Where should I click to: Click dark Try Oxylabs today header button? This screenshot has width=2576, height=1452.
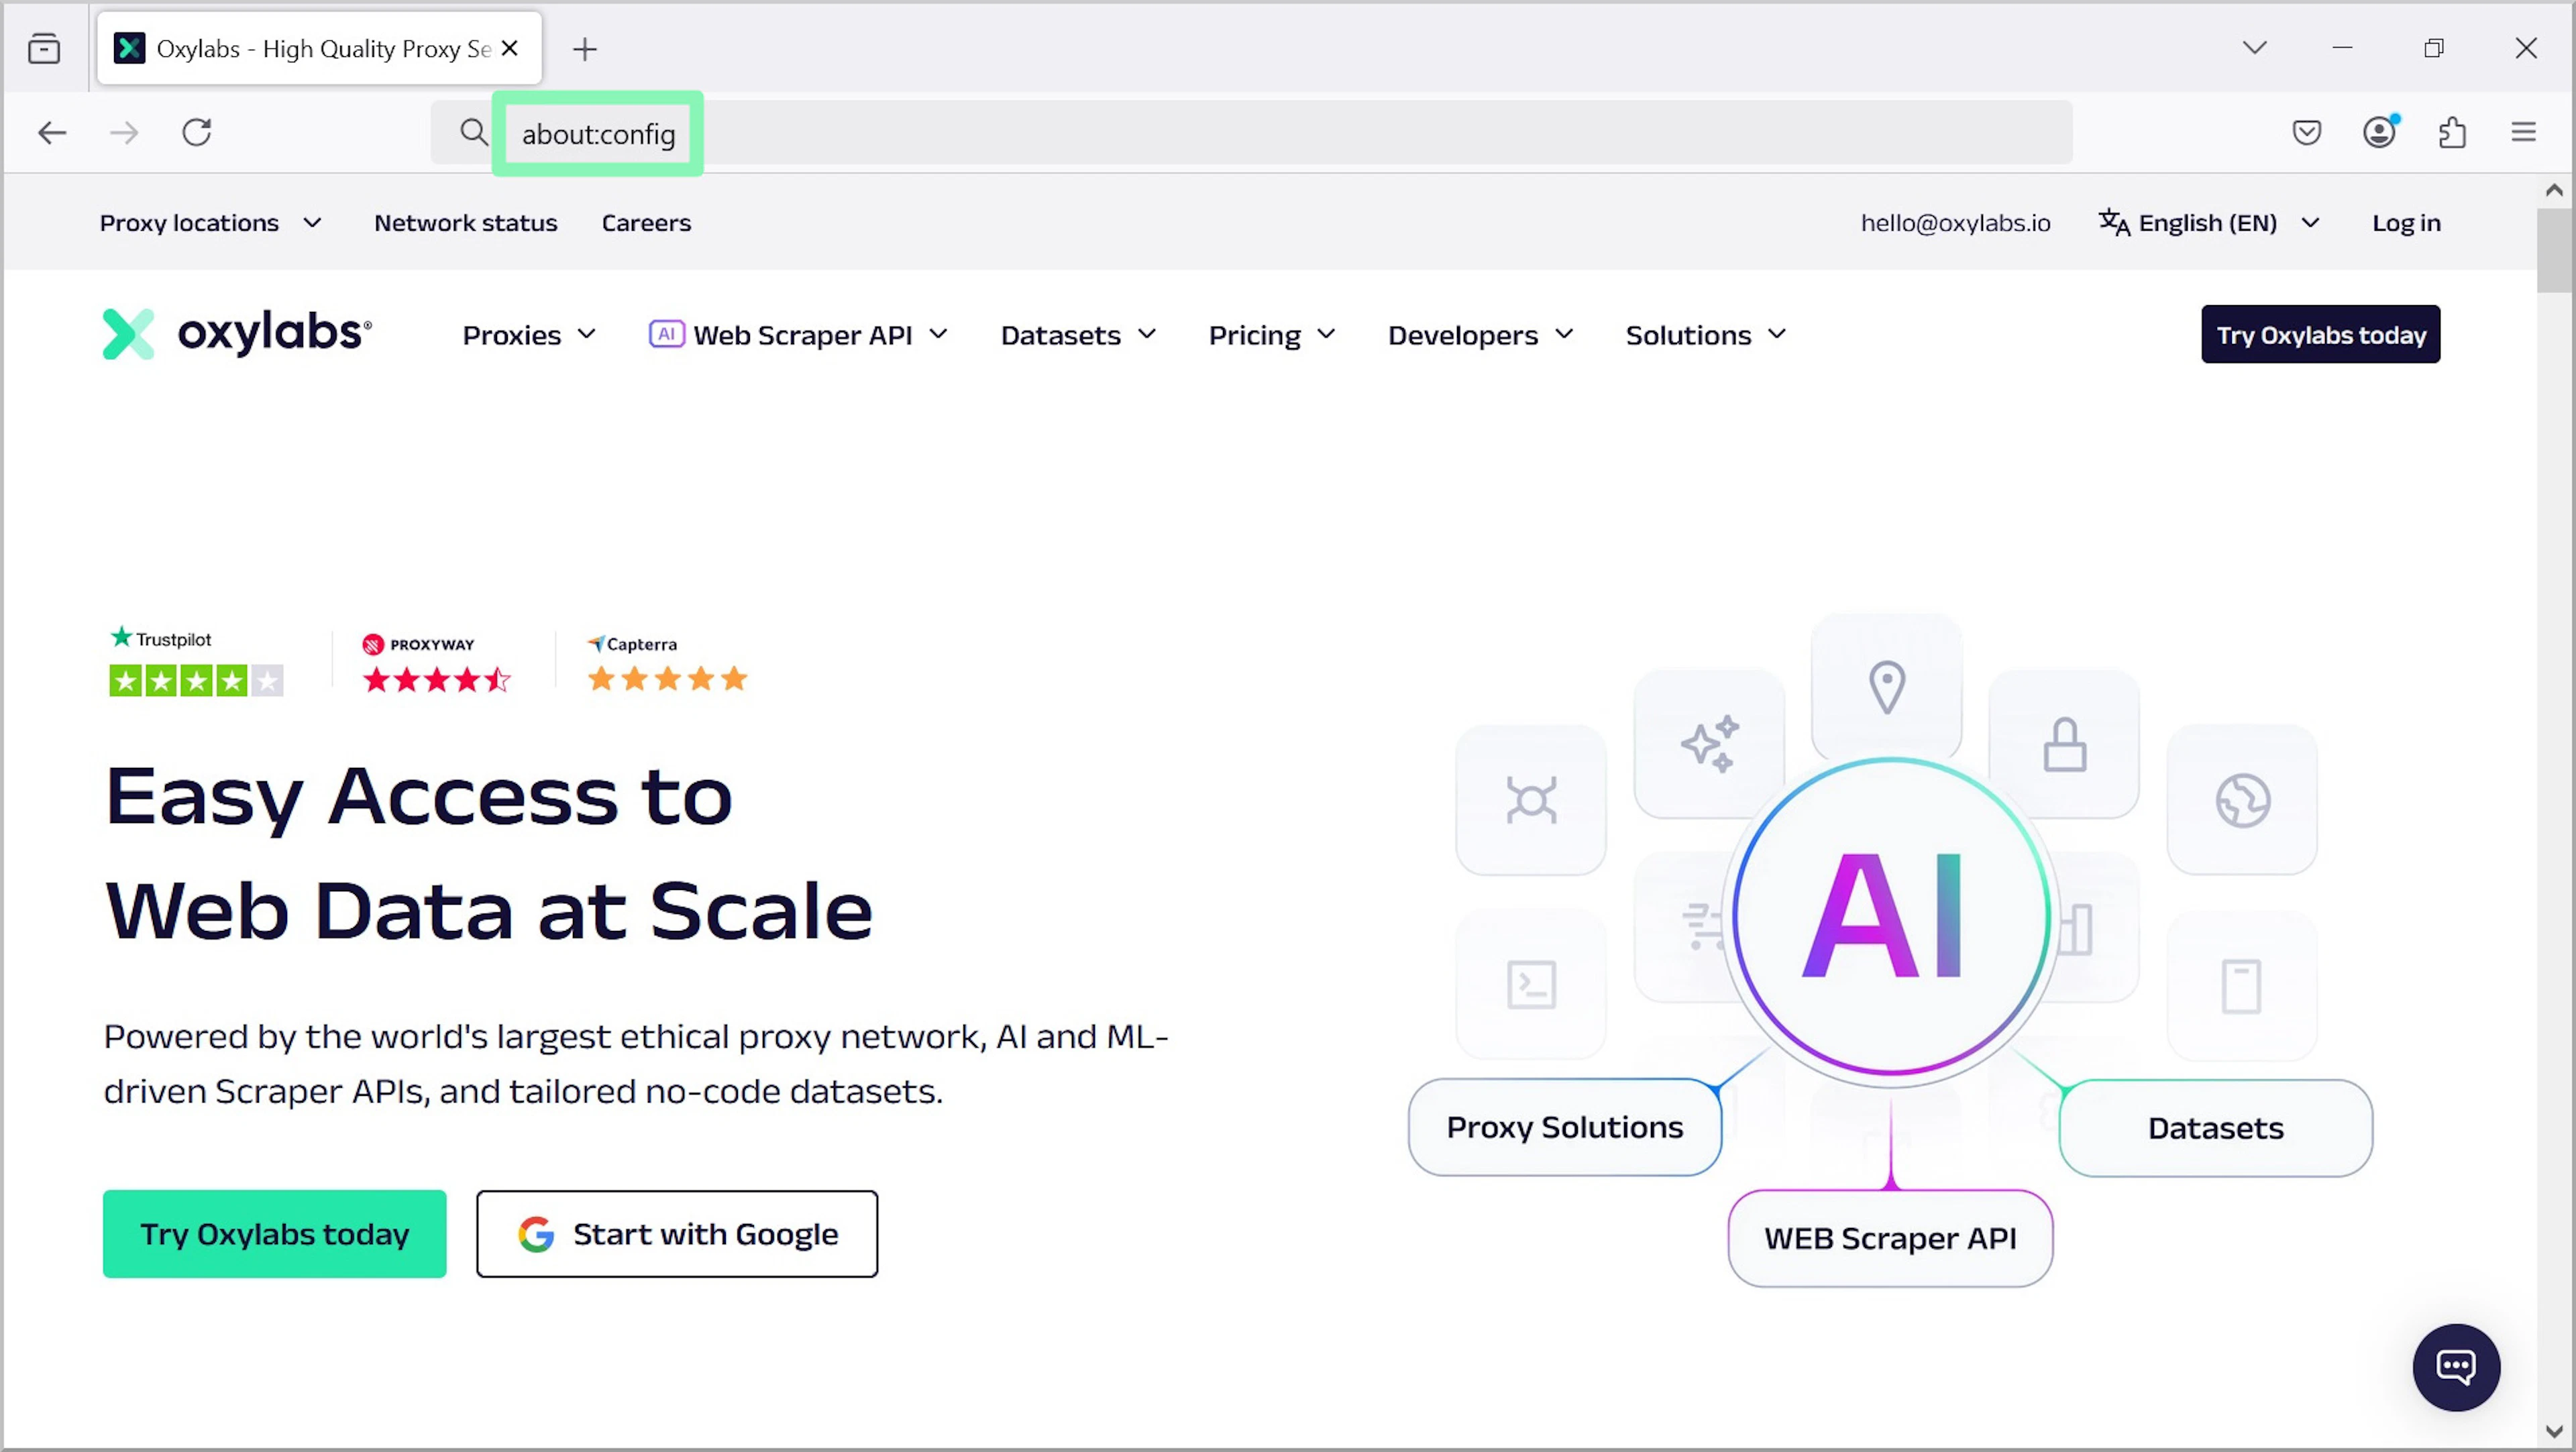(x=2320, y=334)
